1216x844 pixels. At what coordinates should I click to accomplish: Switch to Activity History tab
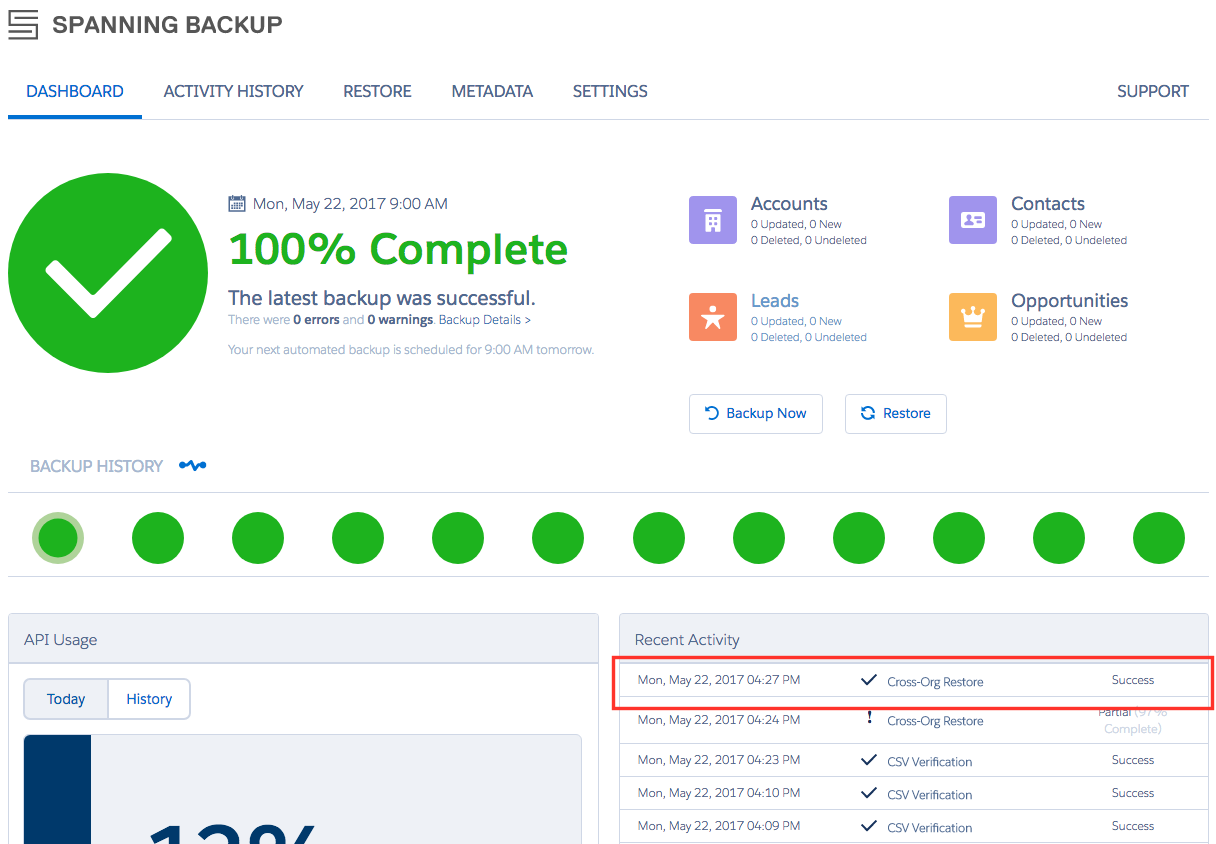click(233, 91)
